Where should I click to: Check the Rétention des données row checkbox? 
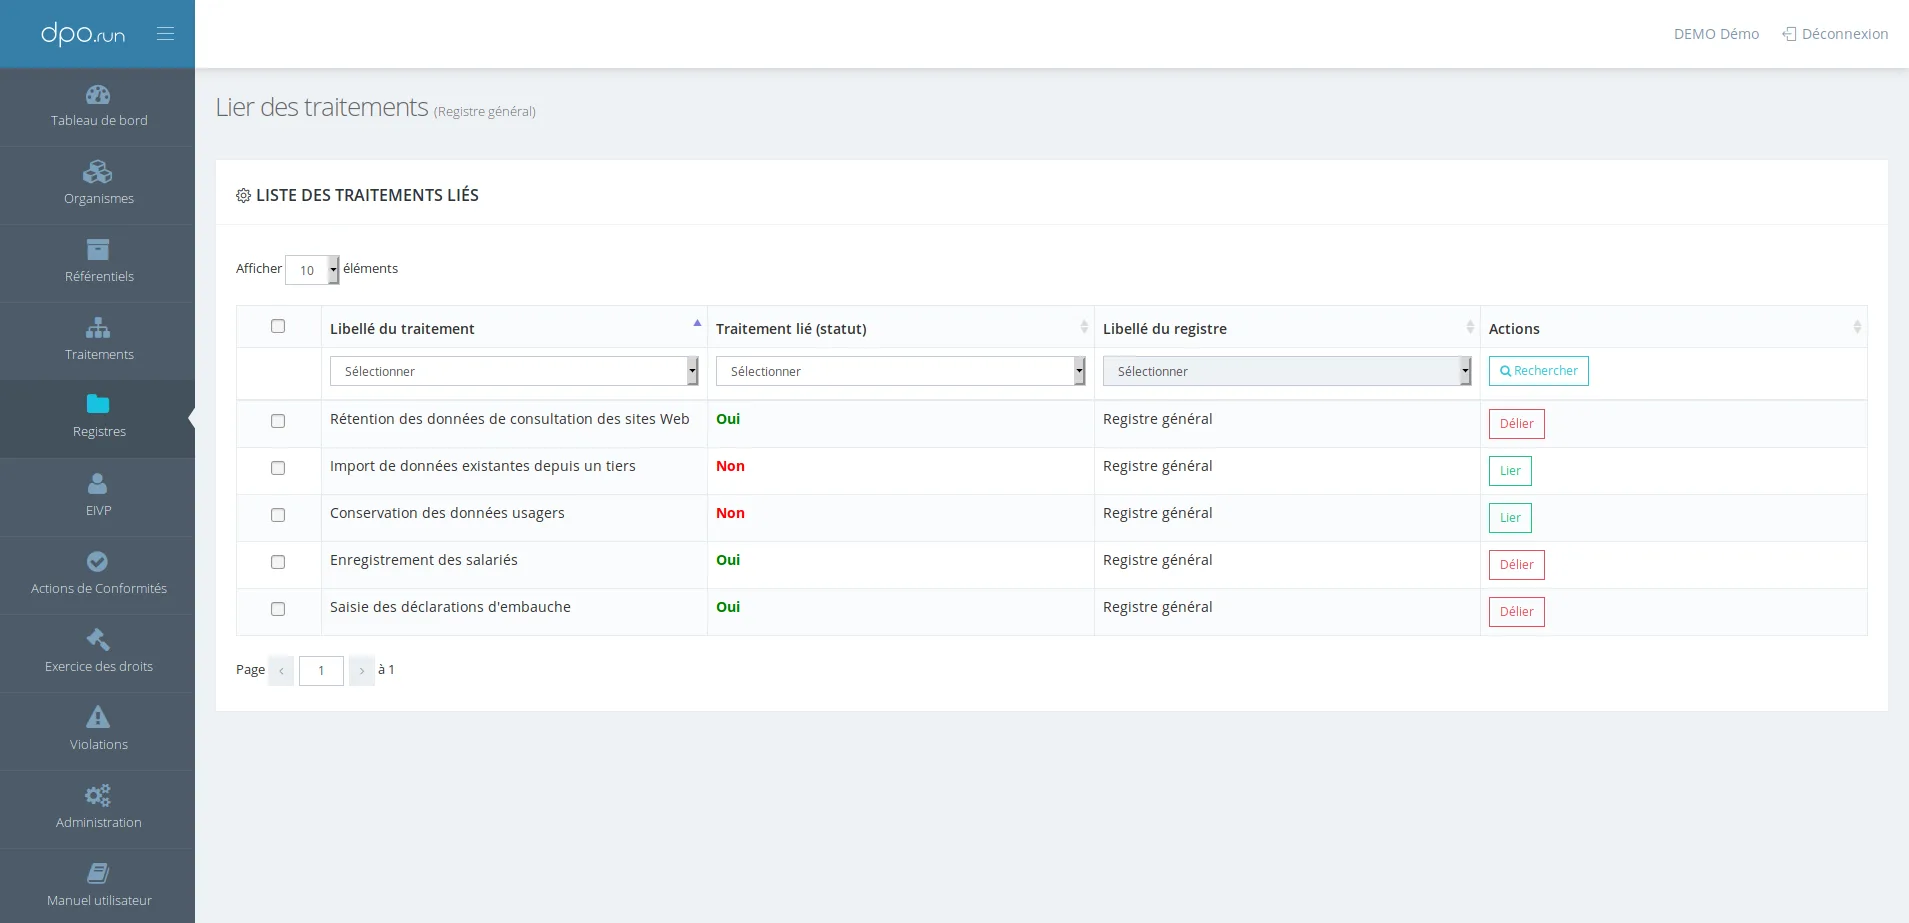278,421
